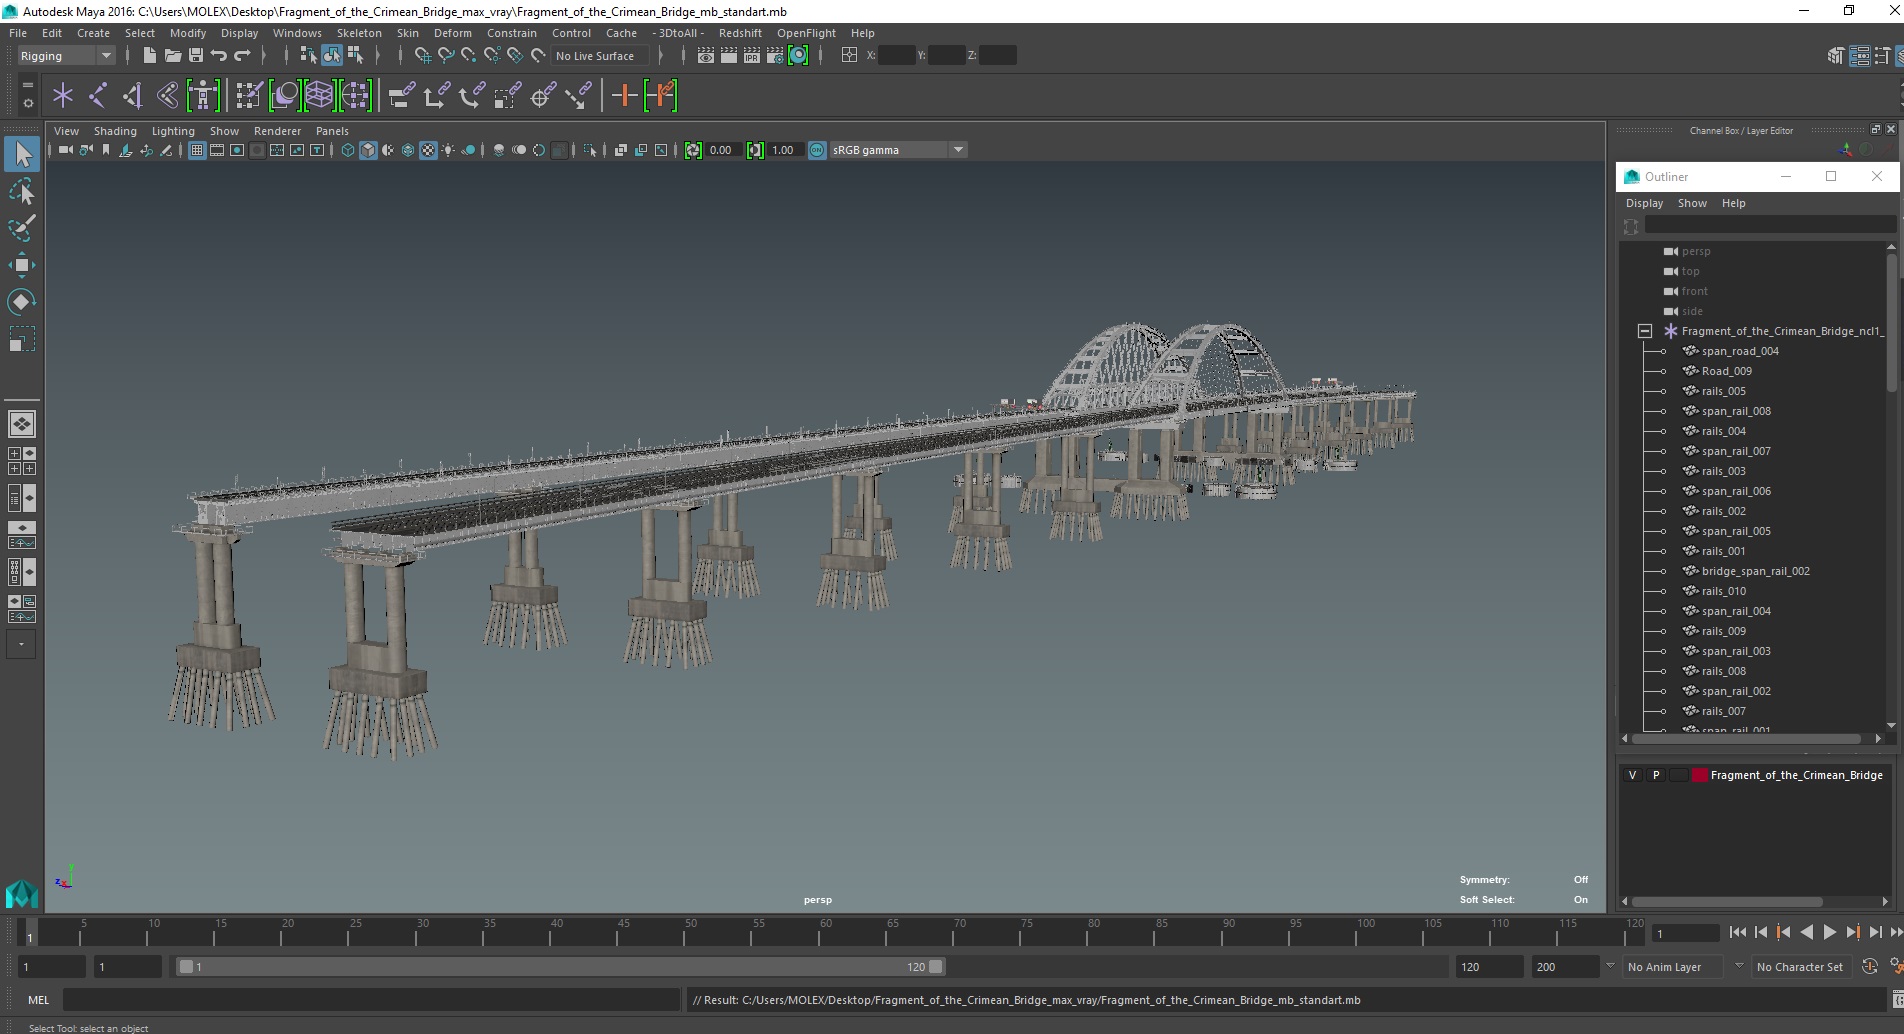Click the Maya home logo icon

coord(22,892)
